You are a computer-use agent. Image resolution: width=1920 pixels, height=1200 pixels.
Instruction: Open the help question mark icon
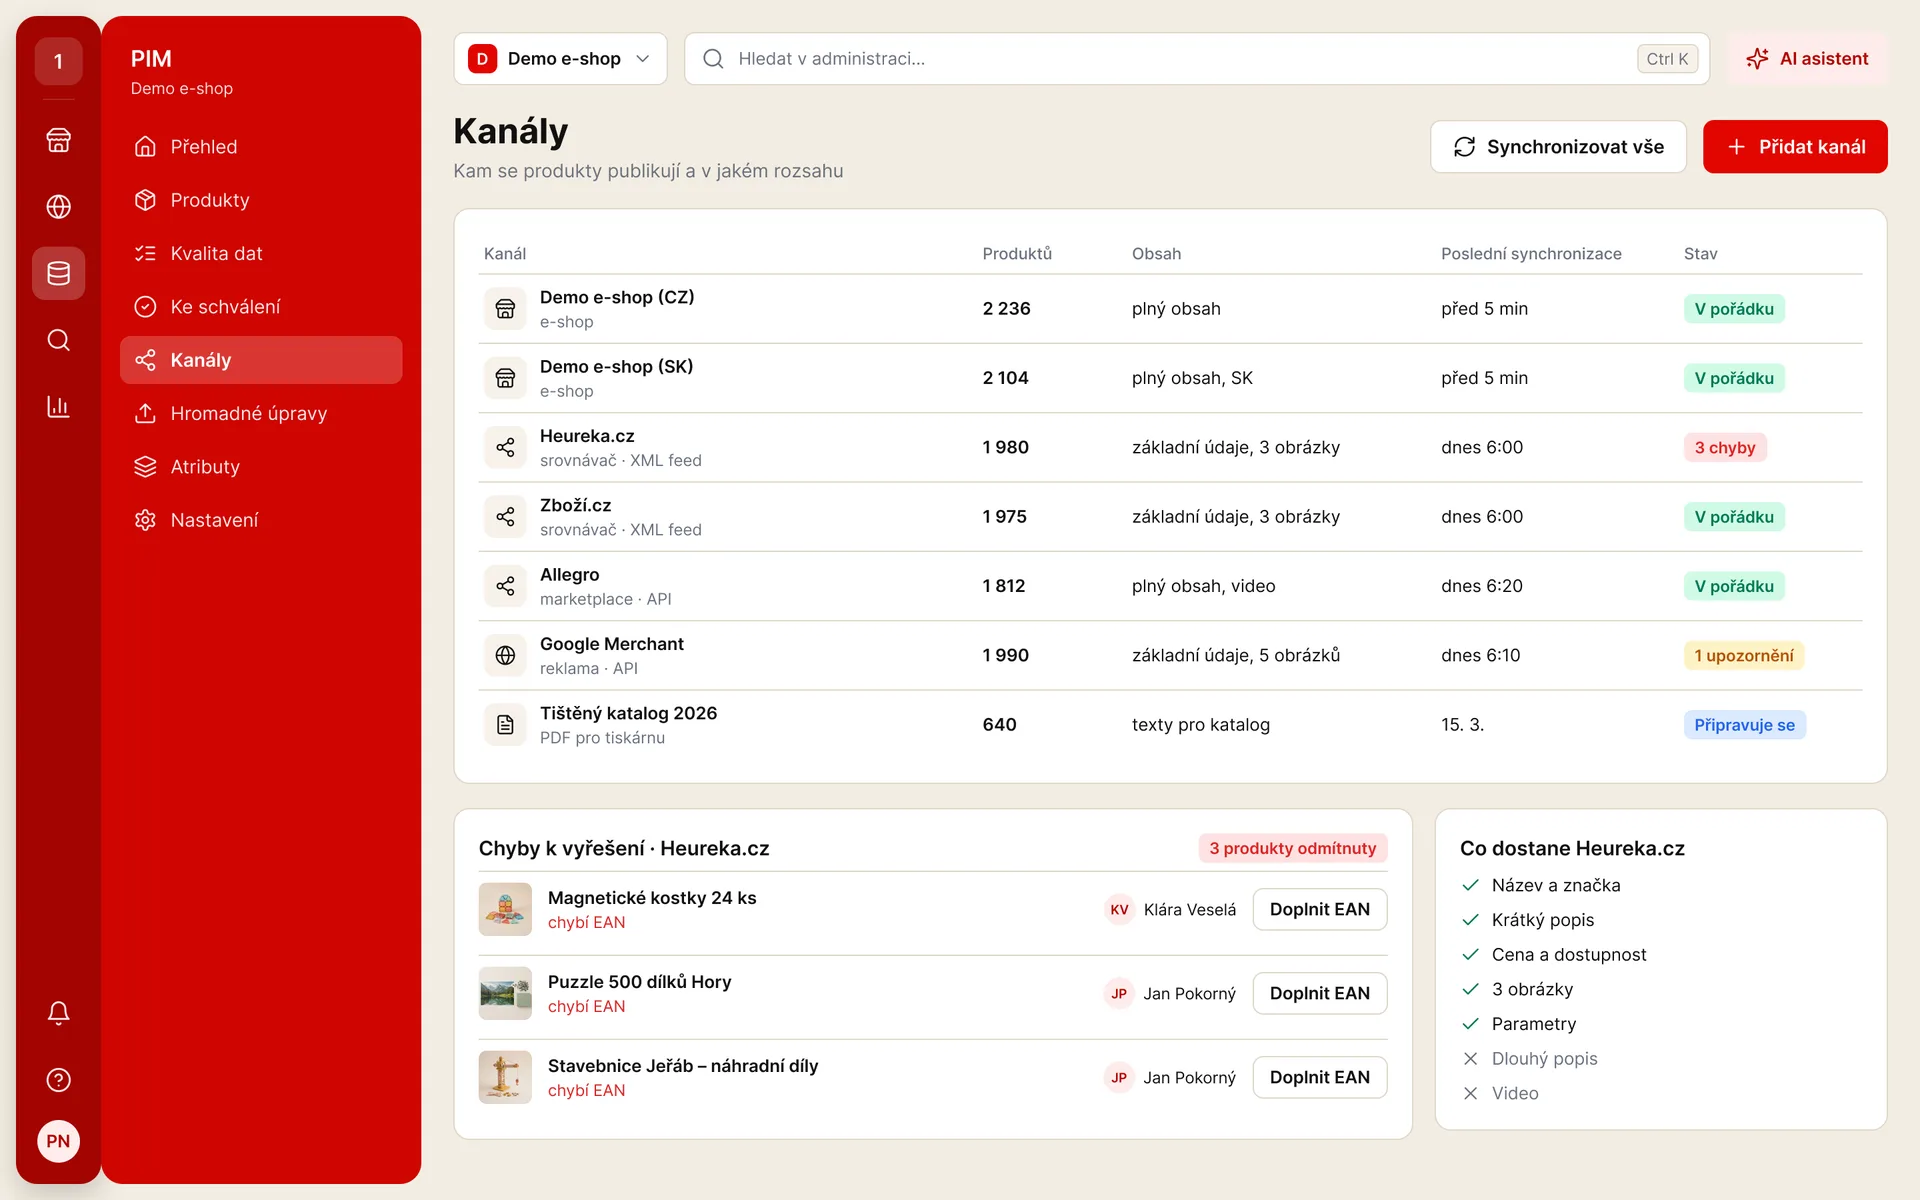pos(58,1080)
